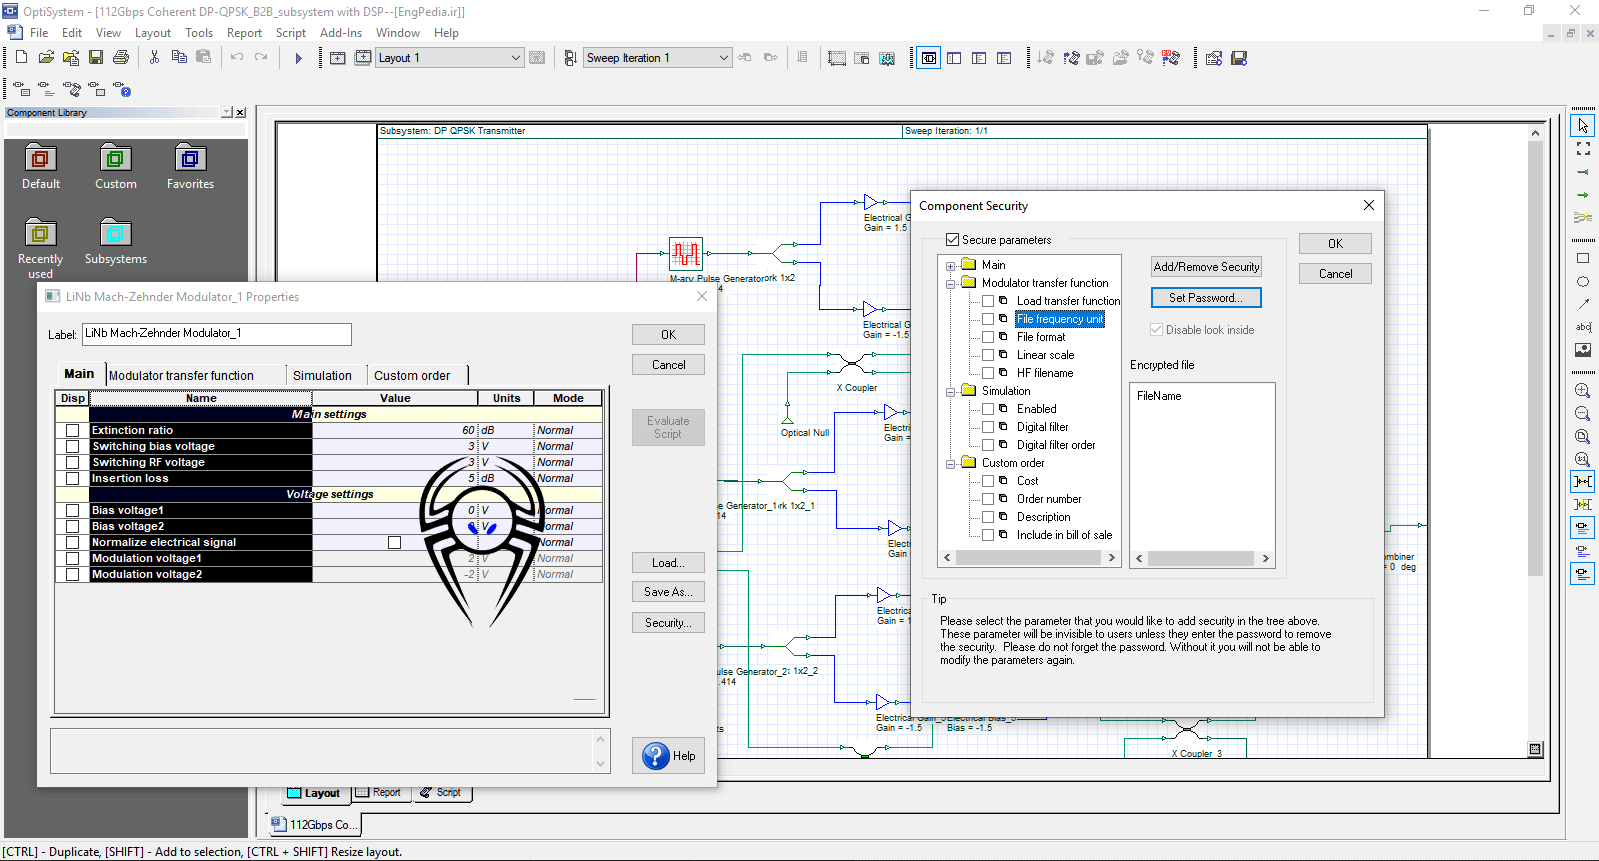Image resolution: width=1599 pixels, height=861 pixels.
Task: Click the Redo arrow in the toolbar
Action: pyautogui.click(x=261, y=58)
